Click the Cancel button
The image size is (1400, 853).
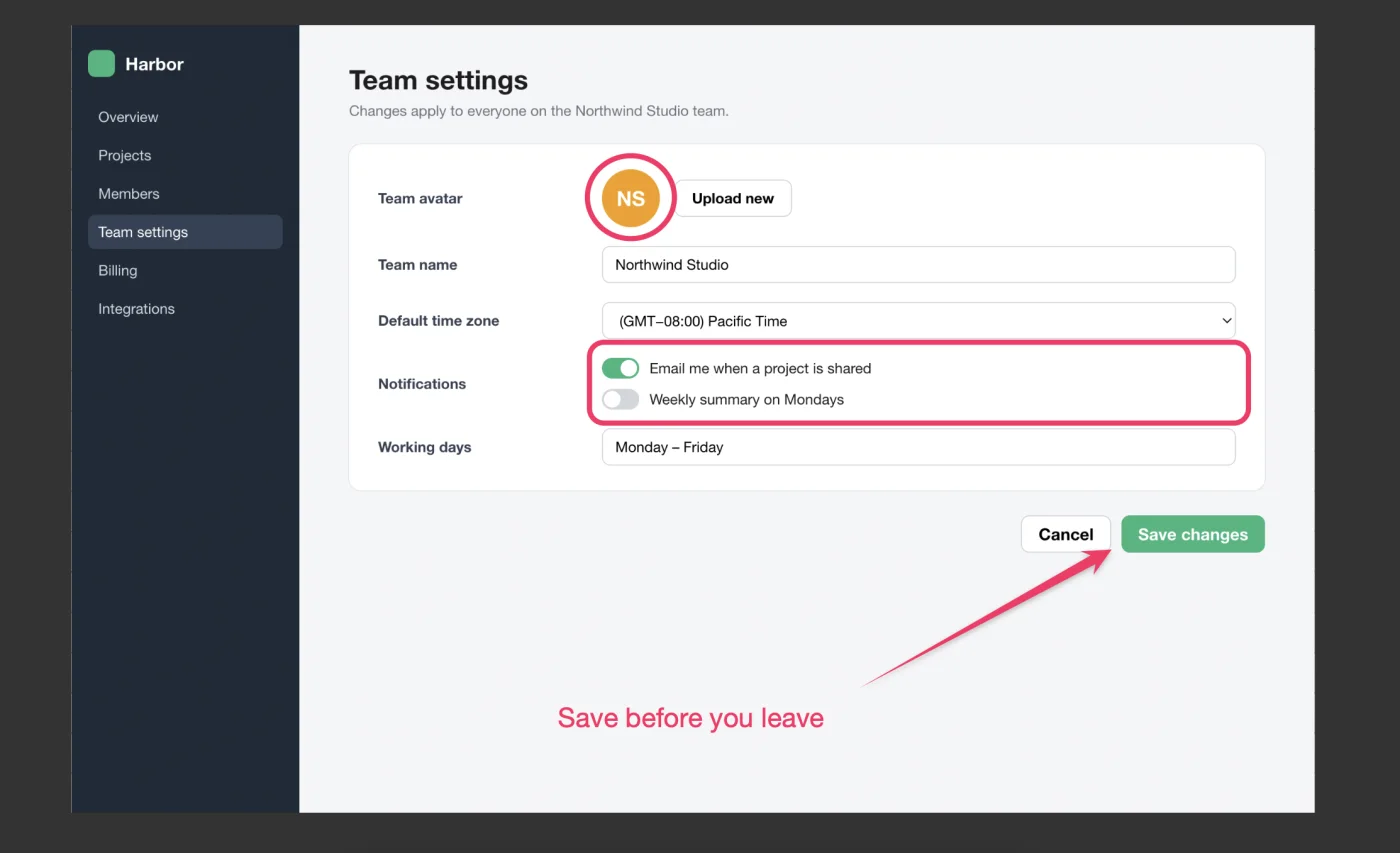(1066, 534)
